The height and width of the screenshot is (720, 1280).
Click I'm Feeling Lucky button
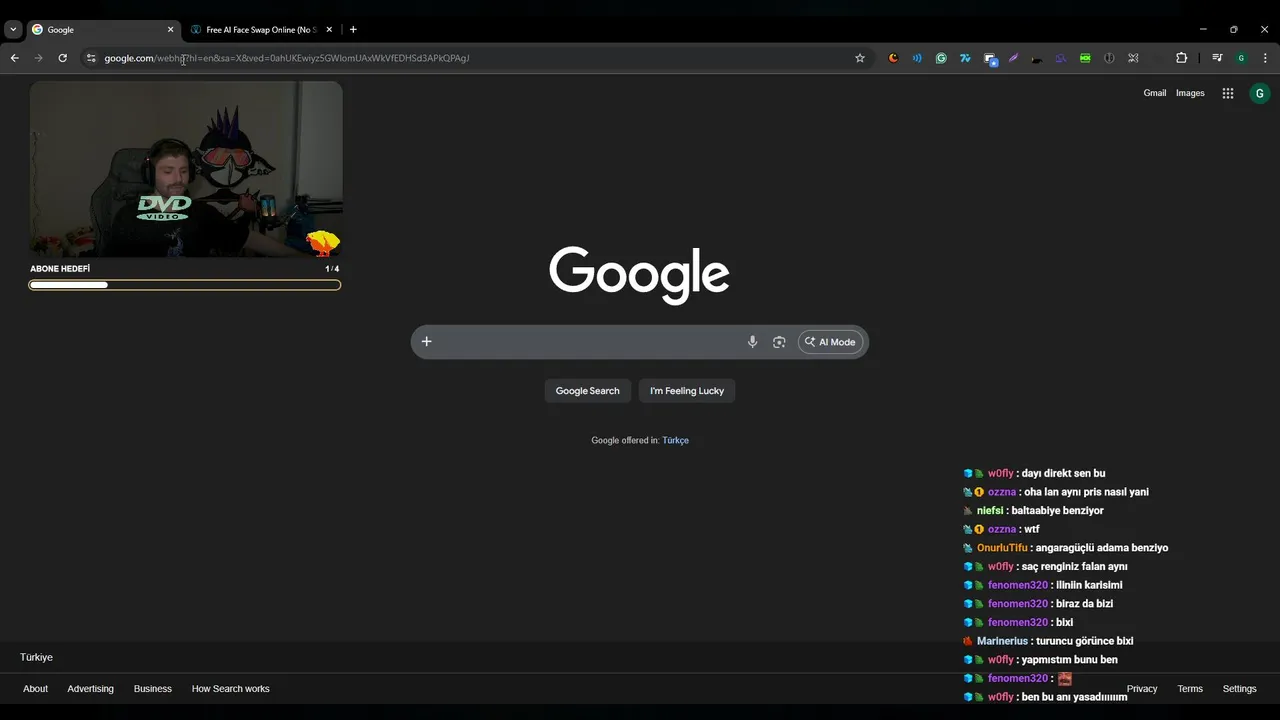click(x=687, y=391)
